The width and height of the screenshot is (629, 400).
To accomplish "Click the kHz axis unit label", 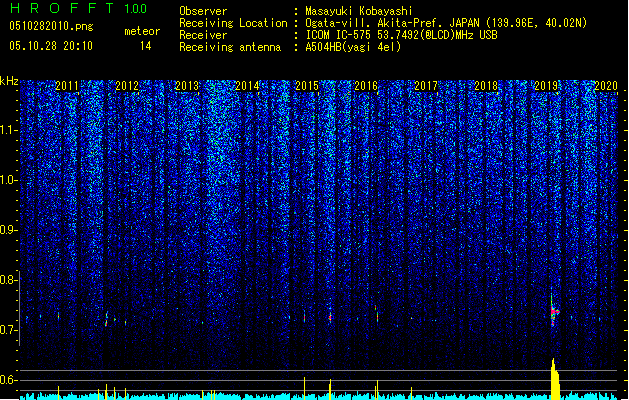I will tap(9, 81).
